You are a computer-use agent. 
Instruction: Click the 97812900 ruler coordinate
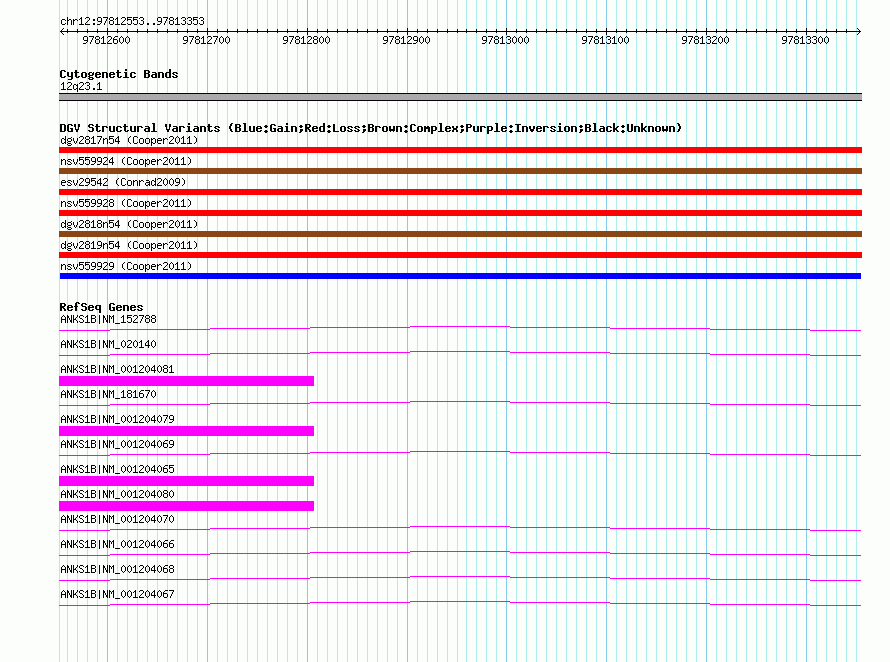pos(406,40)
